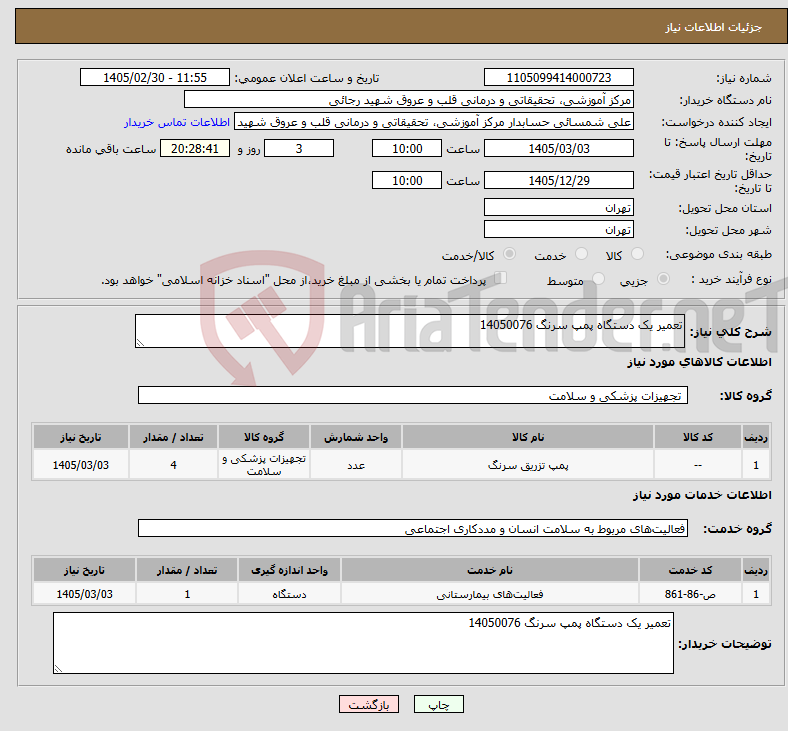Image resolution: width=788 pixels, height=731 pixels.
Task: Click the شرح کلی نیاز description textarea
Action: point(410,331)
